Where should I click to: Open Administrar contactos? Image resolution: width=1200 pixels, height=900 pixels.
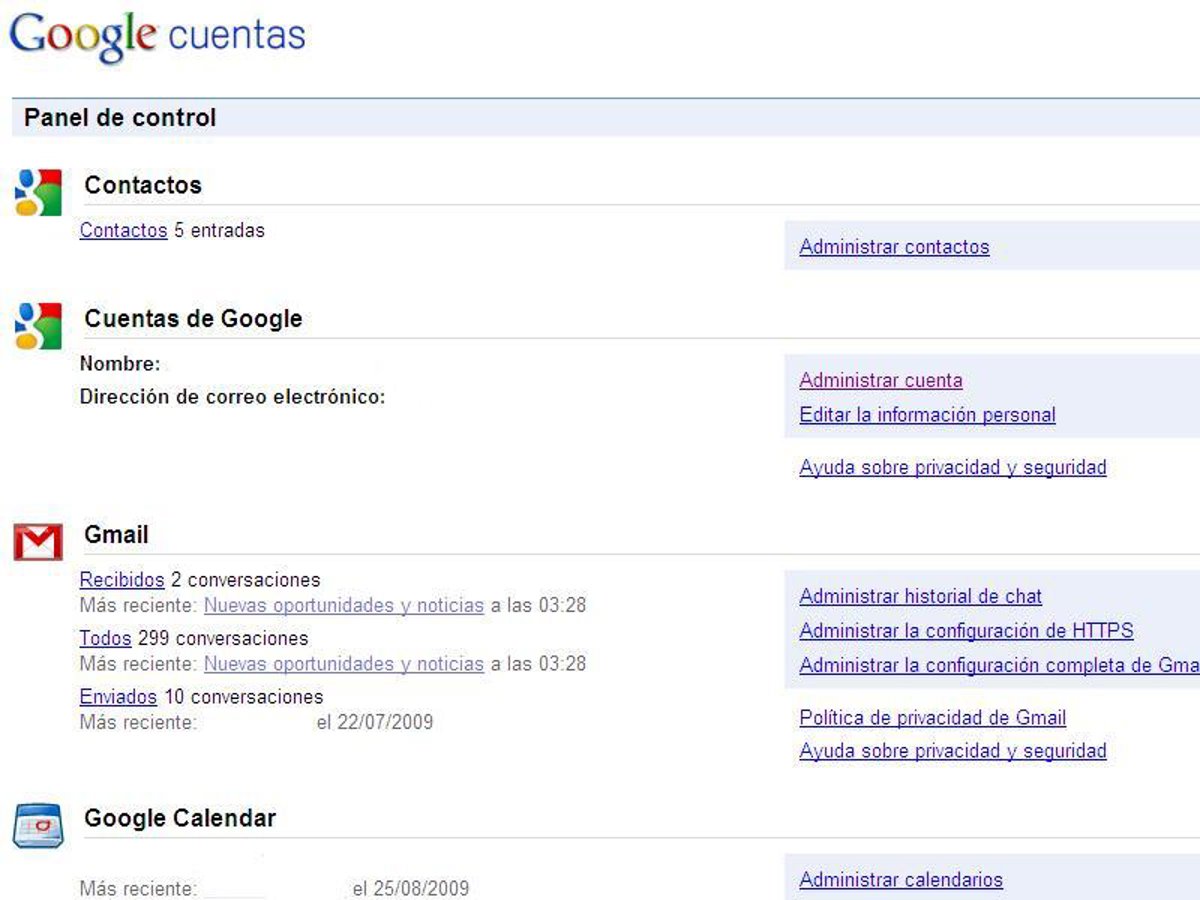coord(894,247)
